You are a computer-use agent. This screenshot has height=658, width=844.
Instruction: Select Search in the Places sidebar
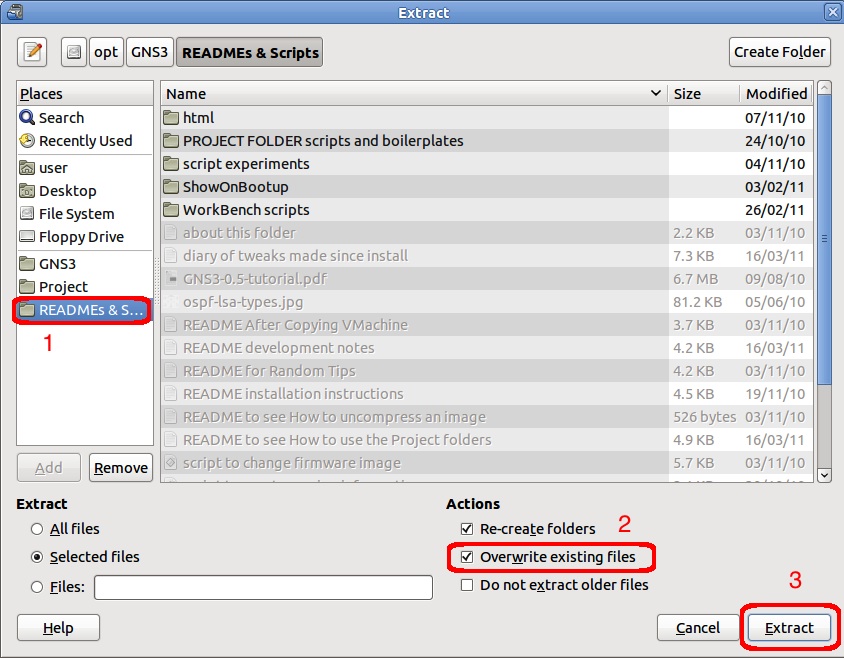[x=60, y=118]
